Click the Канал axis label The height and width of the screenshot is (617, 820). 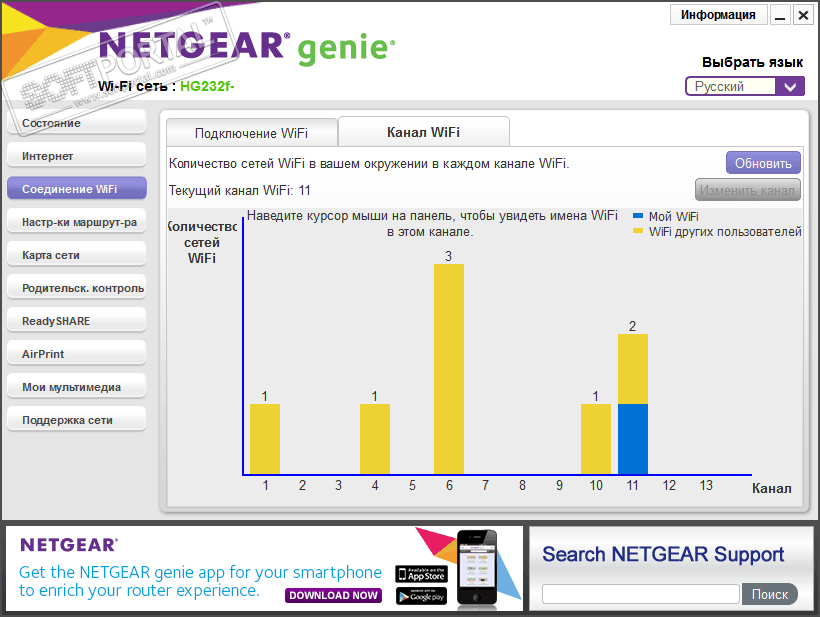pos(771,488)
